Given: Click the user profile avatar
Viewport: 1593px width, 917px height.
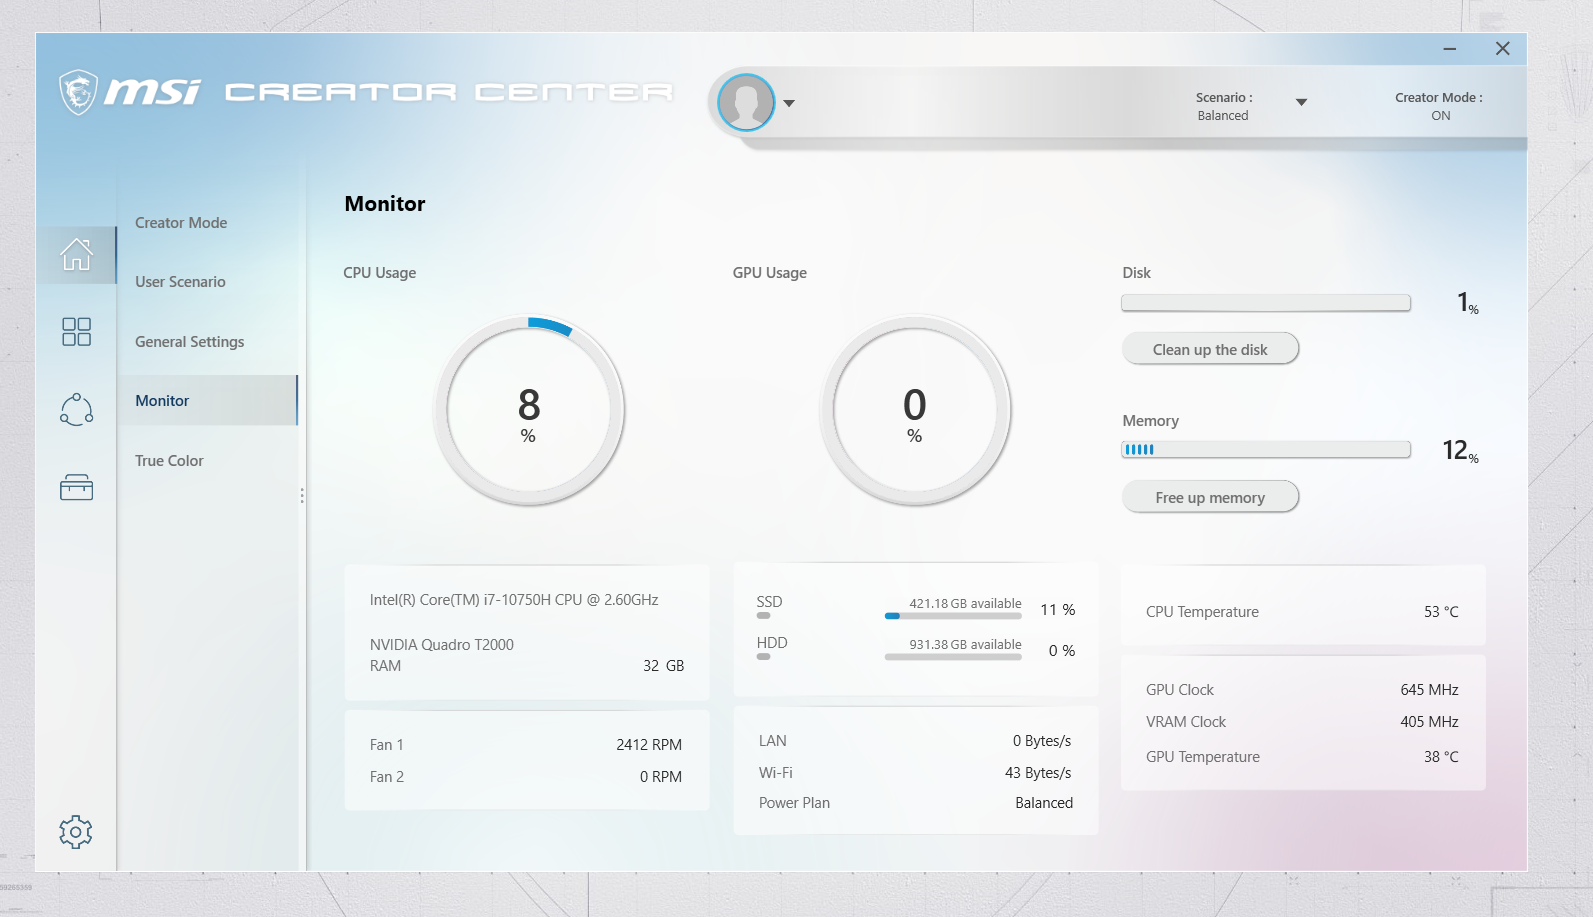Looking at the screenshot, I should (746, 102).
